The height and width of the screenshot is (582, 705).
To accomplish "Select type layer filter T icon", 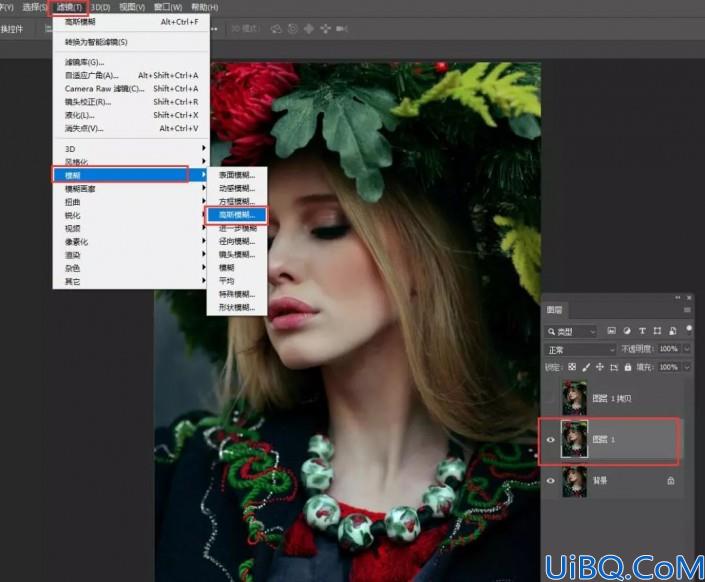I will (x=642, y=331).
